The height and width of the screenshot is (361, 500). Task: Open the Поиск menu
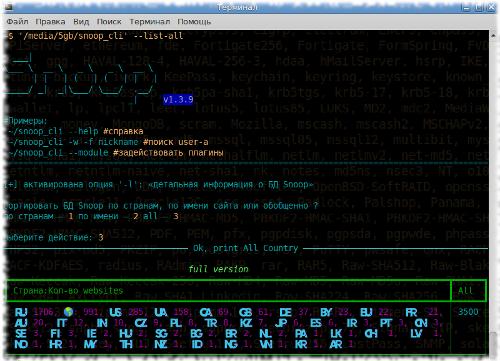[x=109, y=22]
